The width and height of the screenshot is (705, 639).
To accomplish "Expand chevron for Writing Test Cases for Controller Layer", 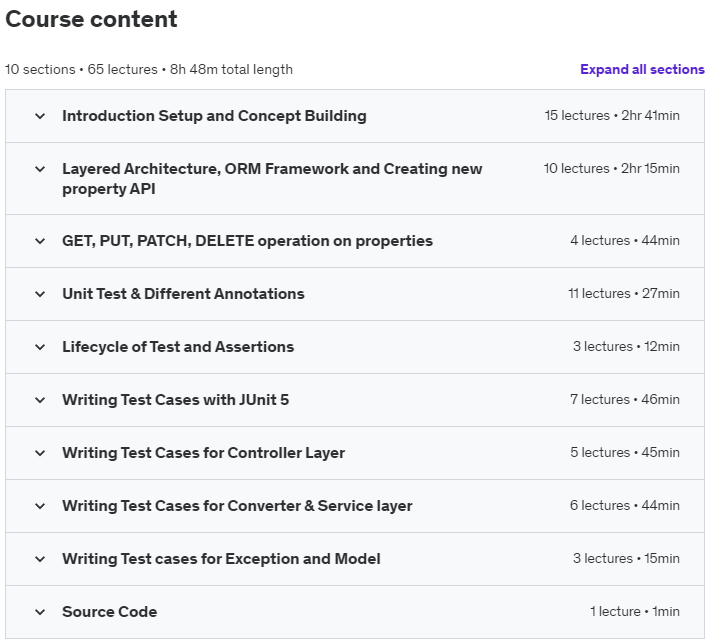I will [x=40, y=453].
